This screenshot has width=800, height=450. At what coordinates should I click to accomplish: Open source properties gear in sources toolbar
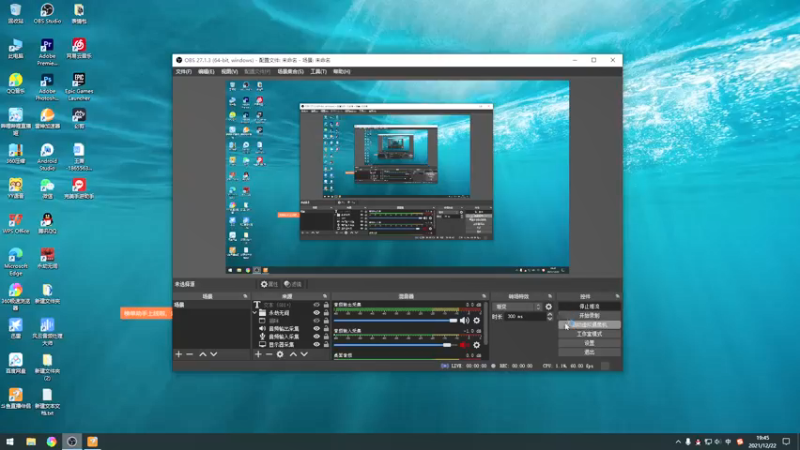point(280,354)
